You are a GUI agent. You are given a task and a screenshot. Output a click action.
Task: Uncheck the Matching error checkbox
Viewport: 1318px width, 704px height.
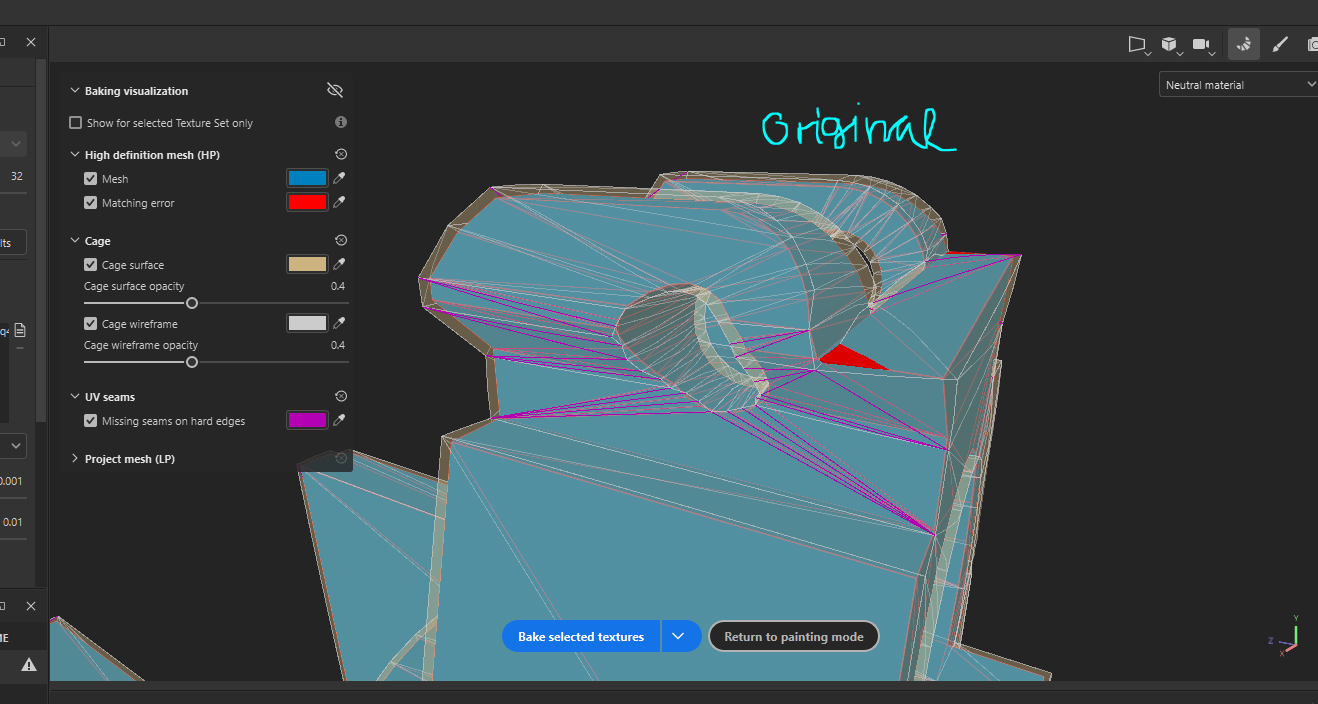point(91,203)
